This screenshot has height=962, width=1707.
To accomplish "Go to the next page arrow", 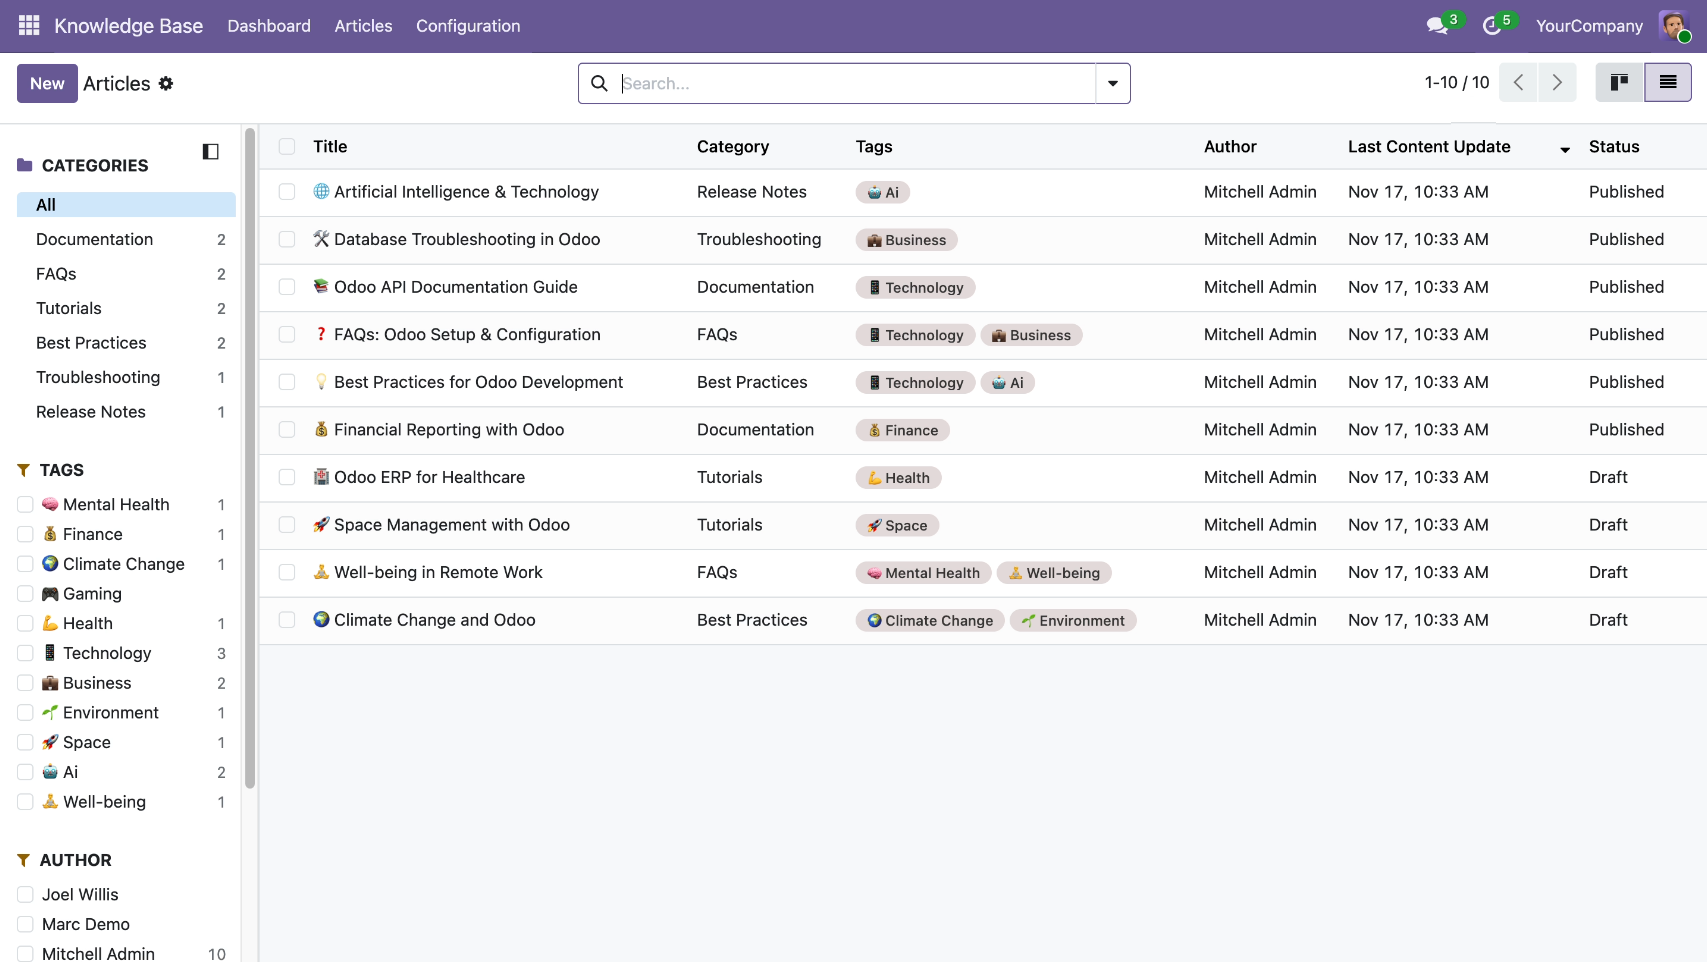I will [x=1557, y=83].
